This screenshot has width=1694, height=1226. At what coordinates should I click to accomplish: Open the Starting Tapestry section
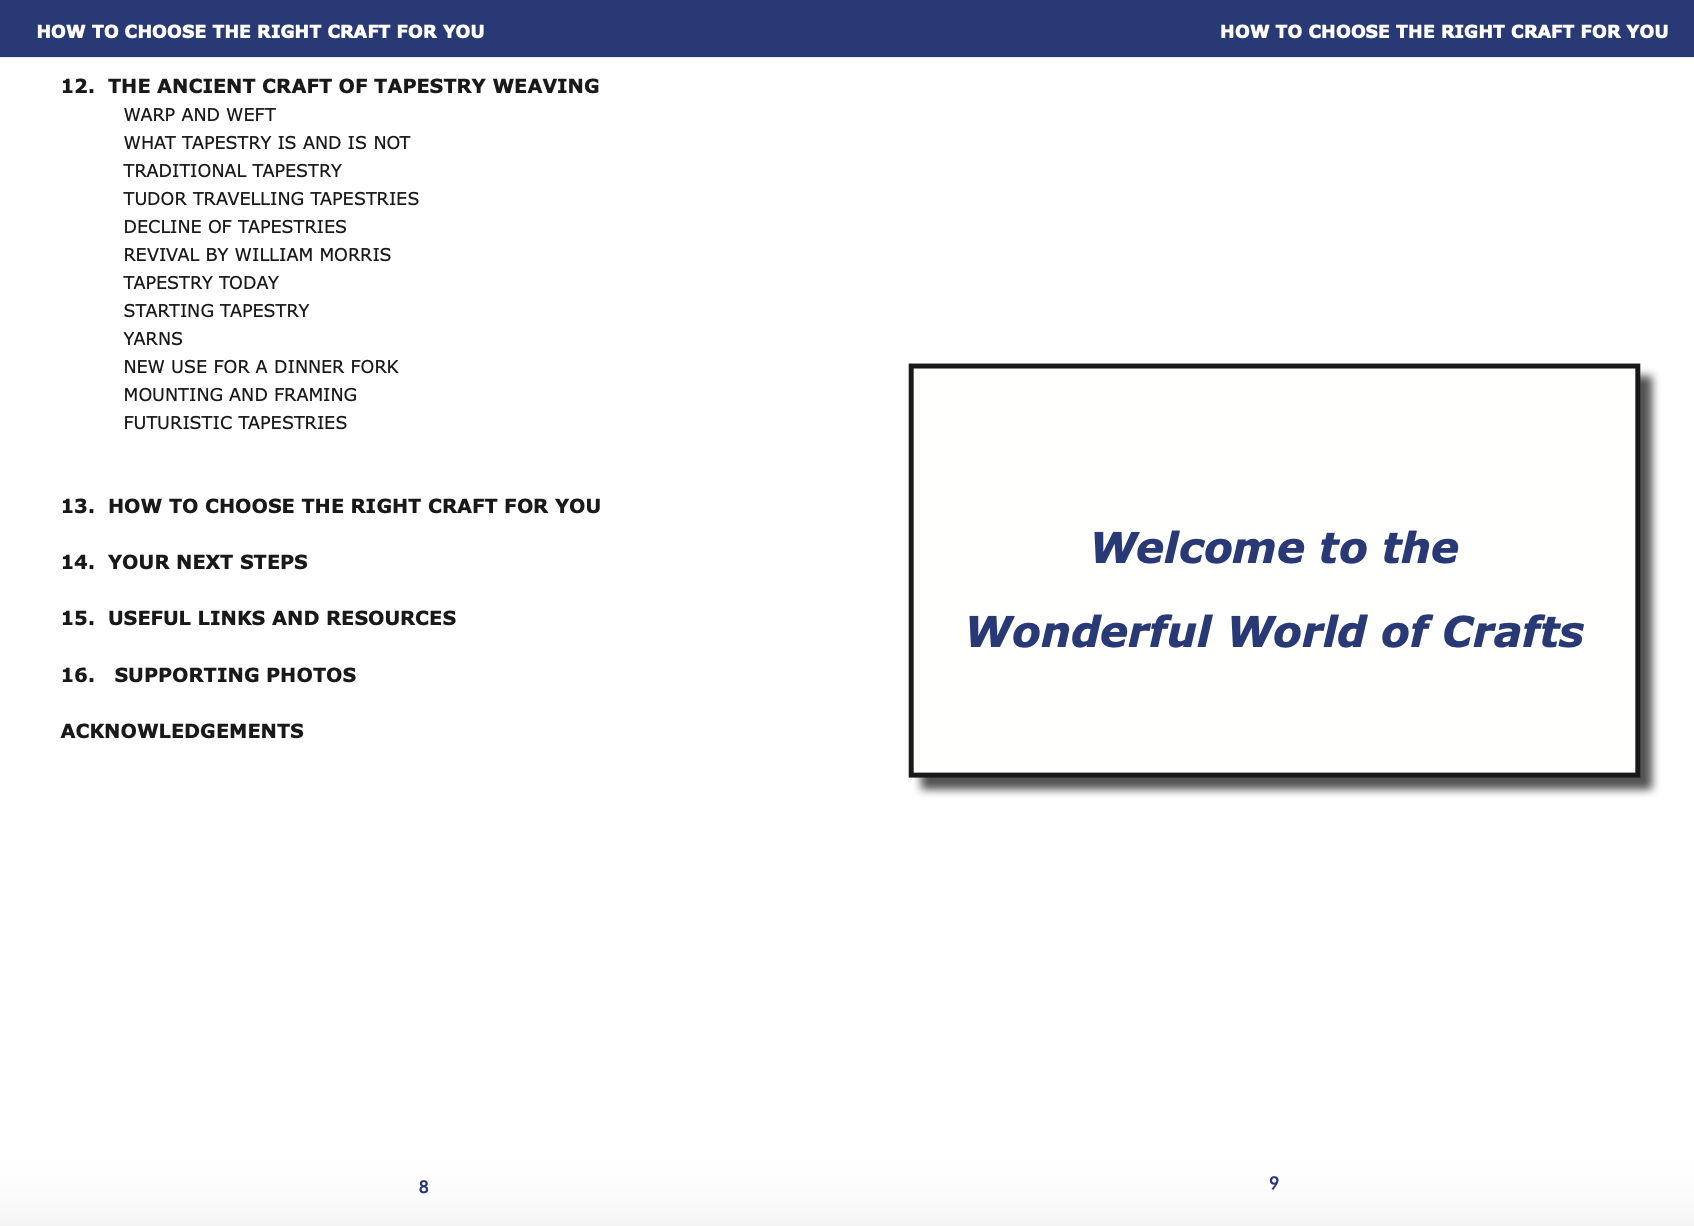(x=216, y=311)
